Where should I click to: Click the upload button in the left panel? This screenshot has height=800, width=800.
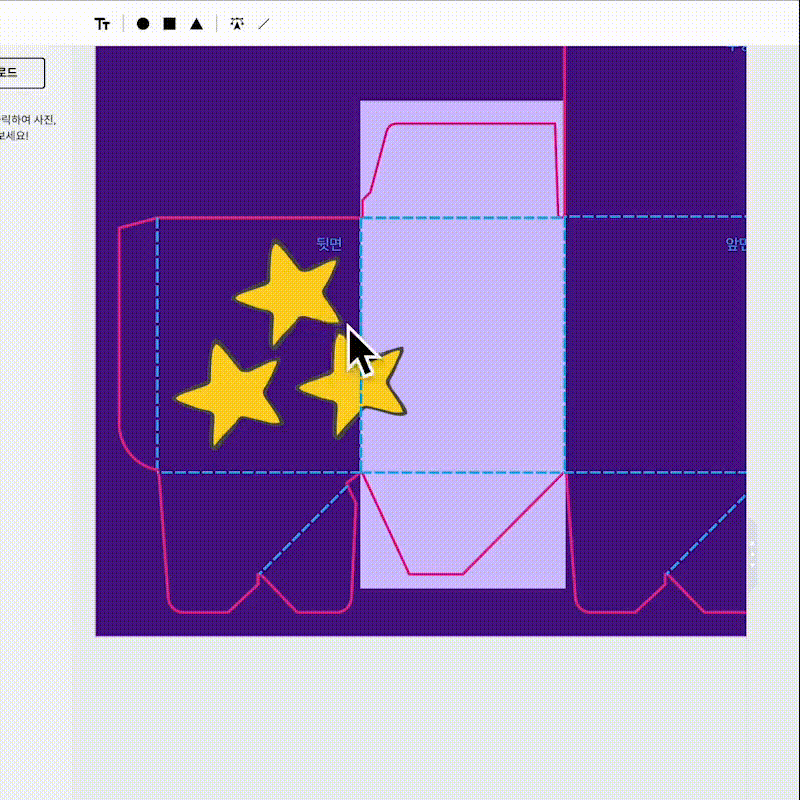click(20, 73)
